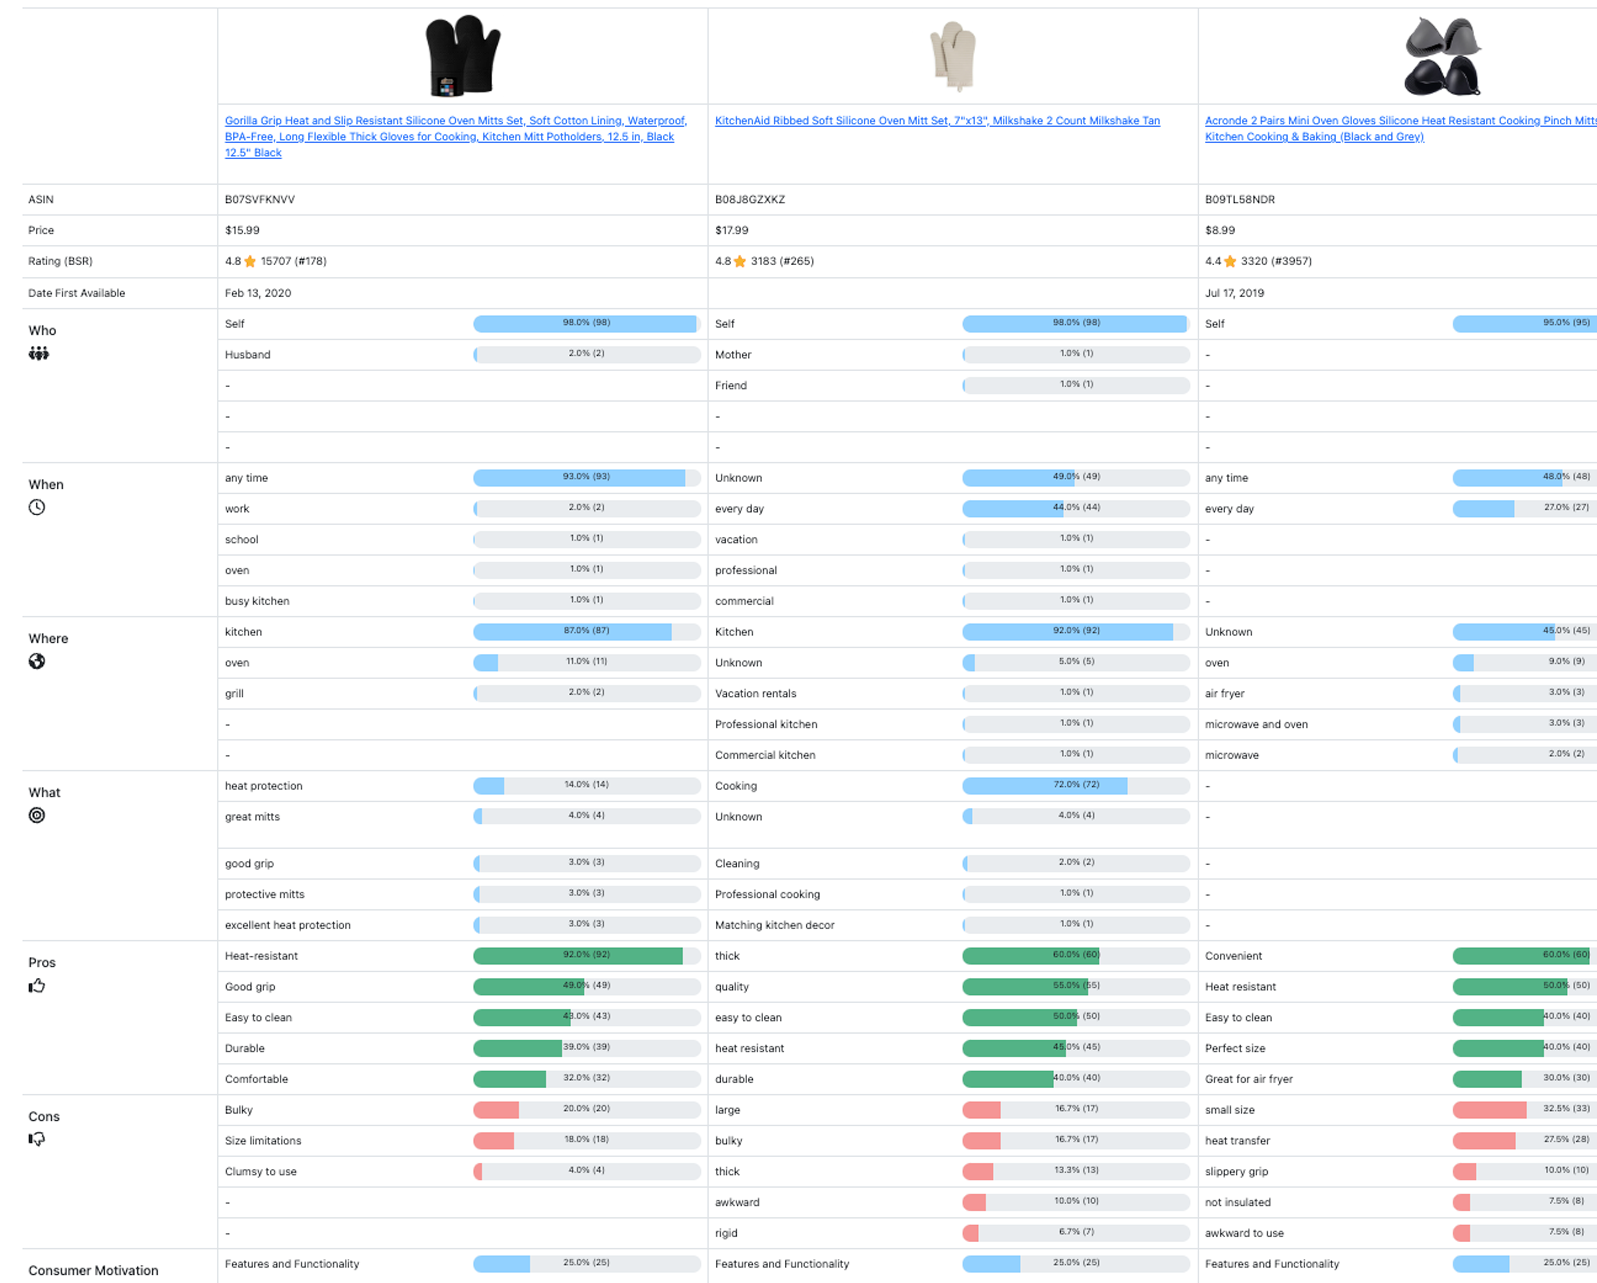
Task: Click the people icon under Who
Action: click(x=38, y=353)
